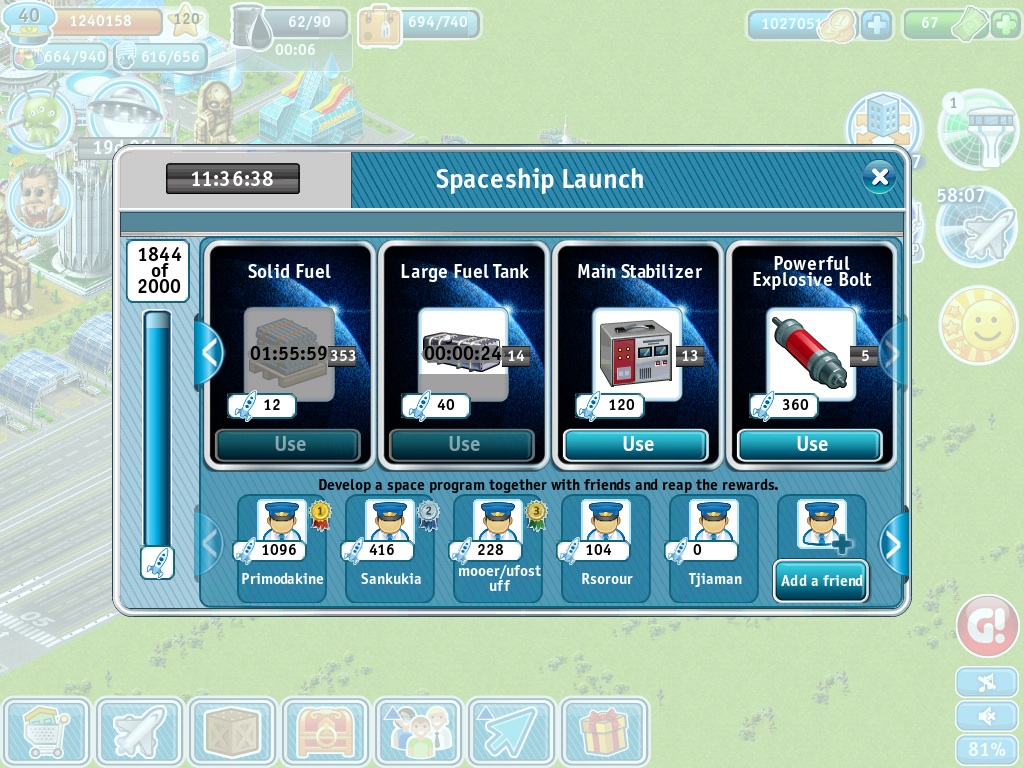This screenshot has height=768, width=1024.
Task: Click the star badge showing 120
Action: (x=185, y=21)
